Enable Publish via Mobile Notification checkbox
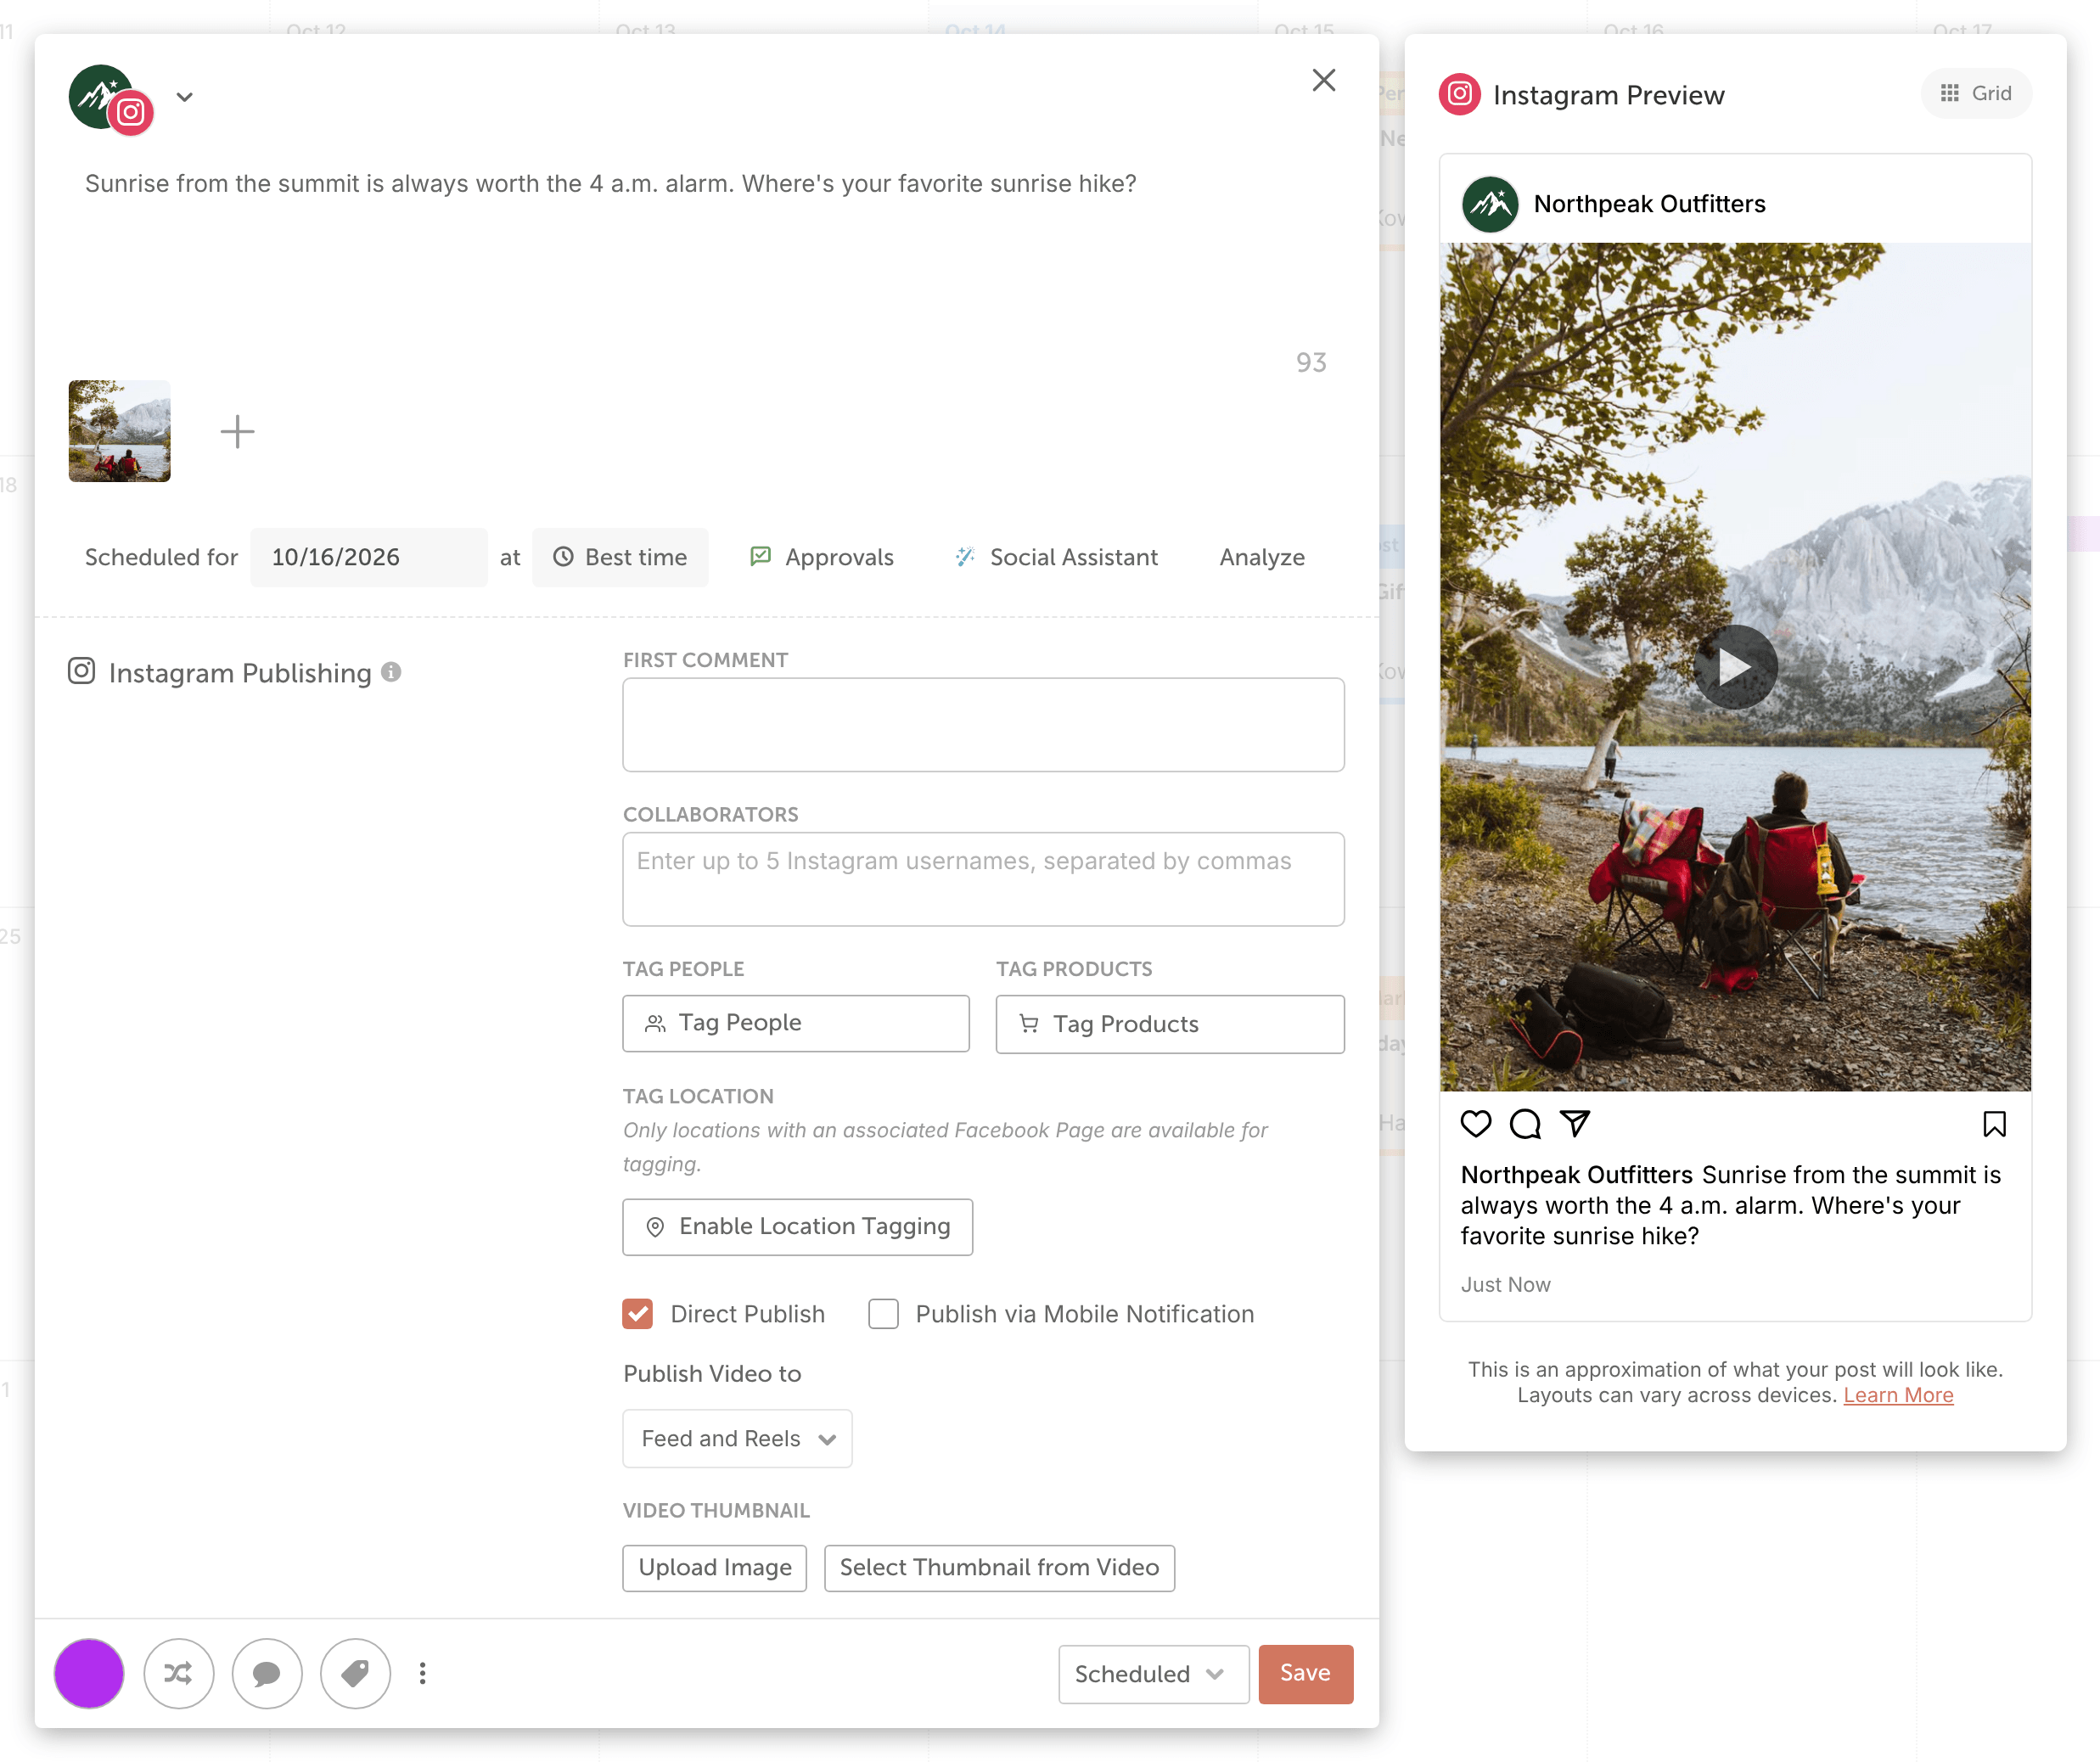Screen dimensions: 2100x1762 [883, 1314]
